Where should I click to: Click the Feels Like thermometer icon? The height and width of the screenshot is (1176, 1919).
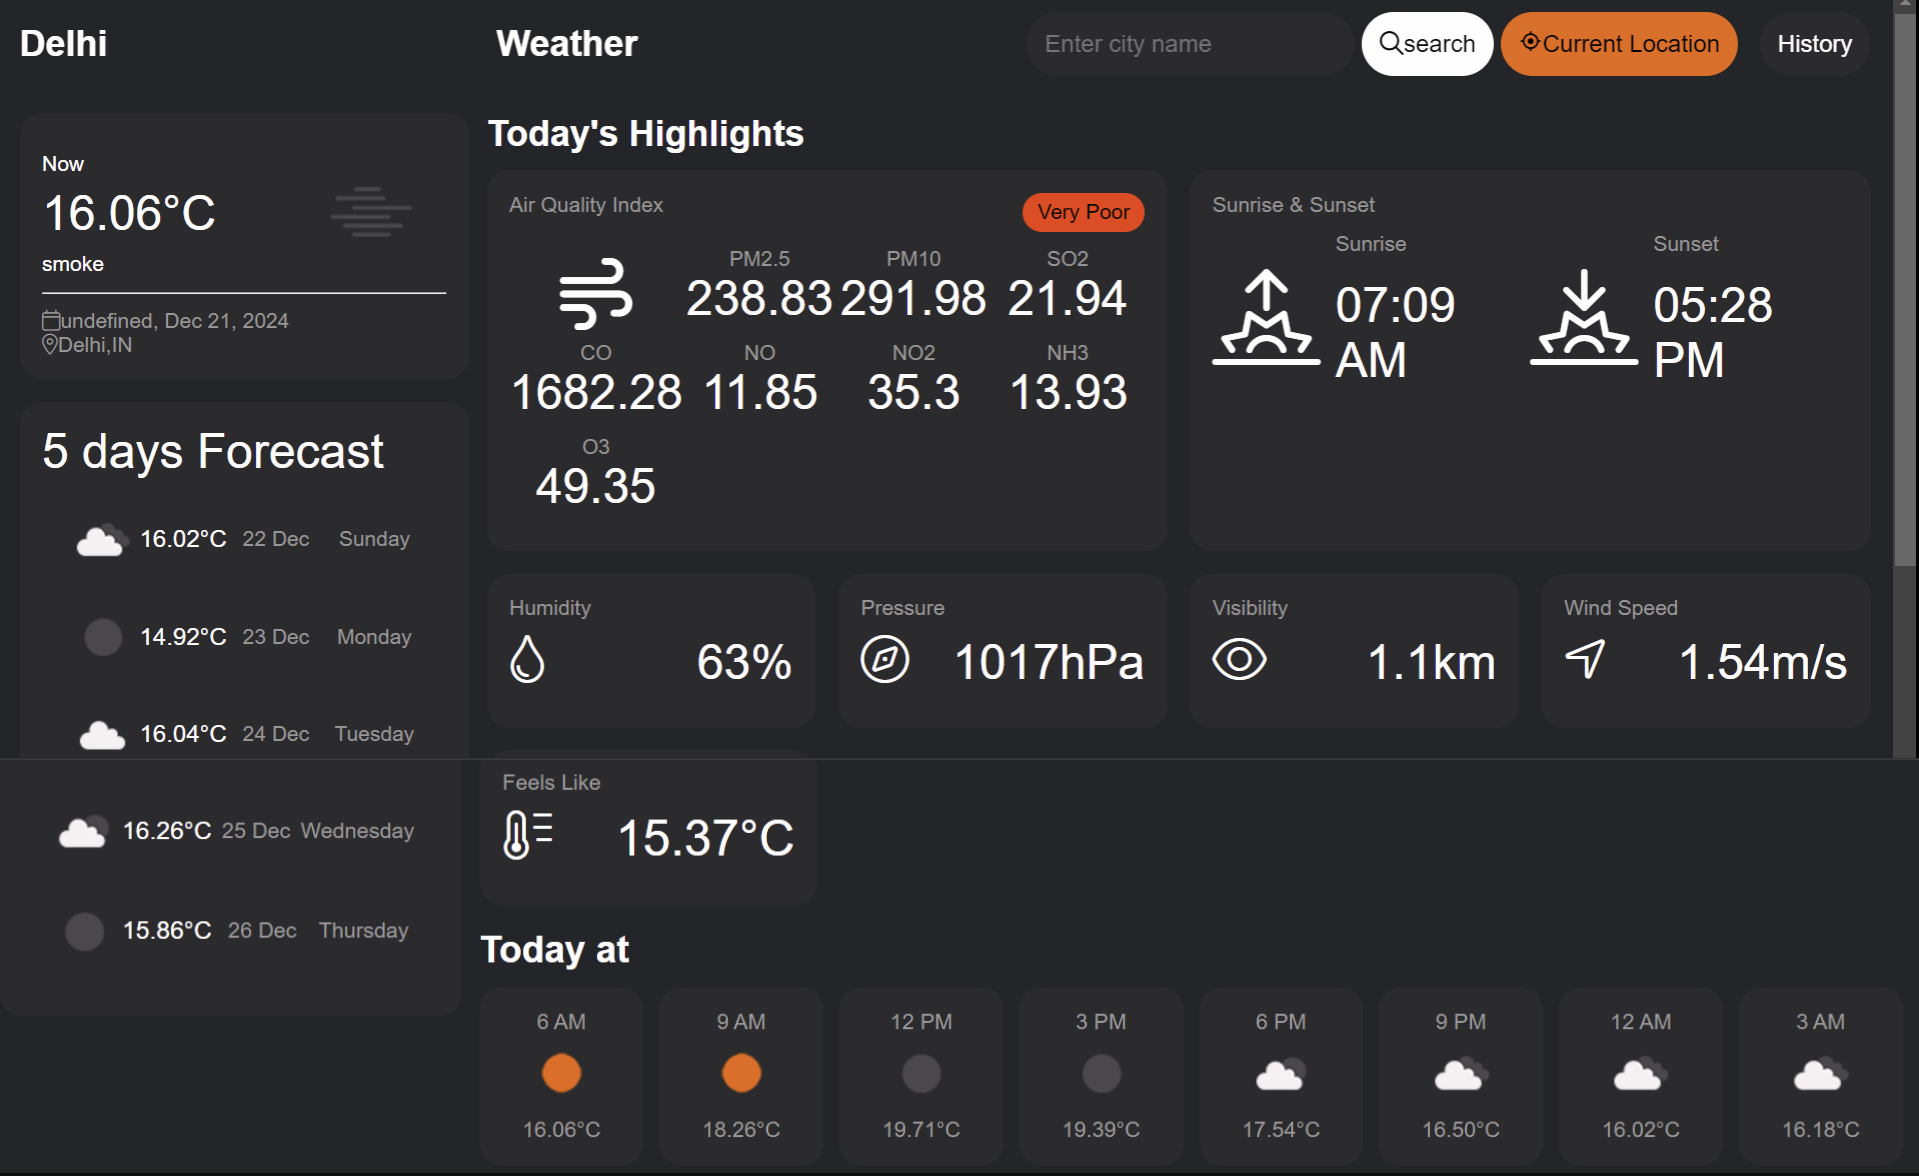(x=527, y=834)
